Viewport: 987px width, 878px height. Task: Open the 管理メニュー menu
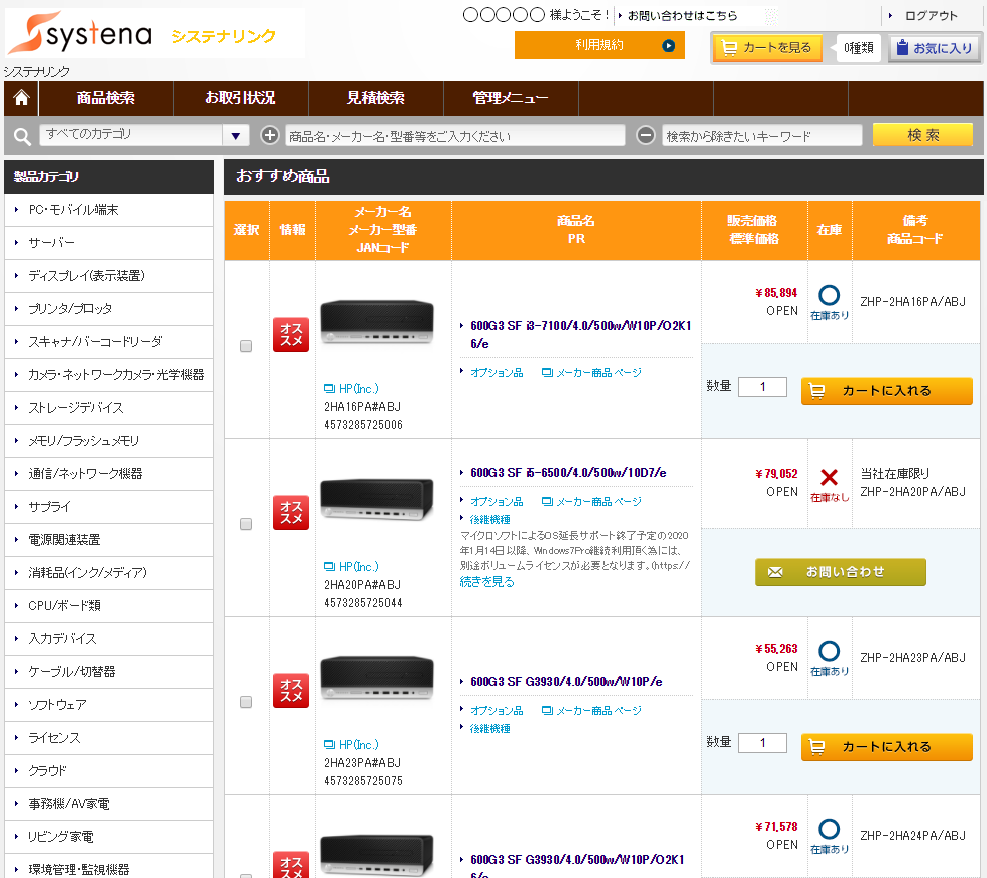pyautogui.click(x=510, y=98)
